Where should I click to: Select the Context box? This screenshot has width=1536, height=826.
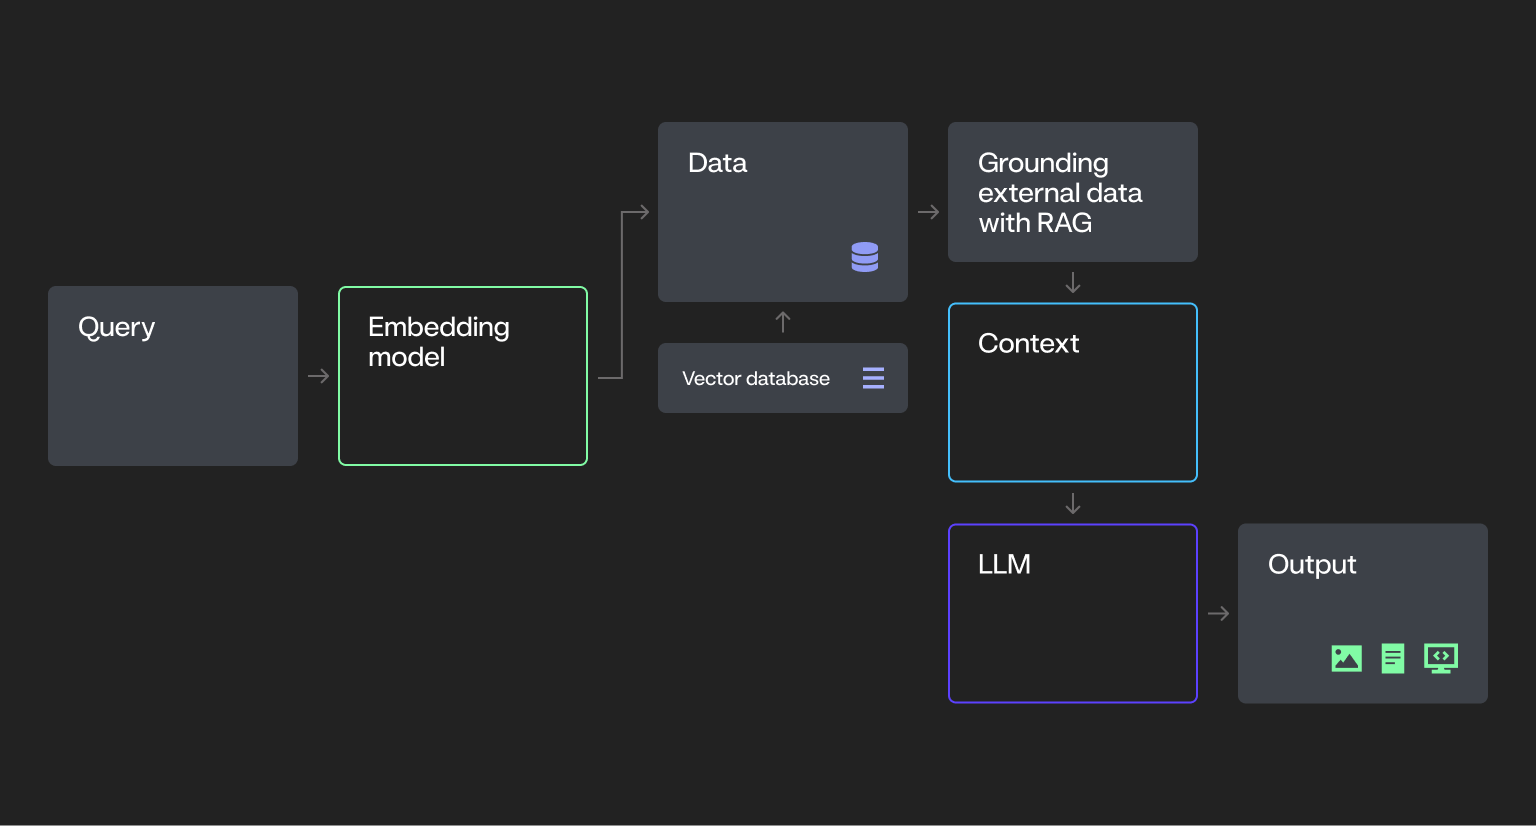point(1073,392)
